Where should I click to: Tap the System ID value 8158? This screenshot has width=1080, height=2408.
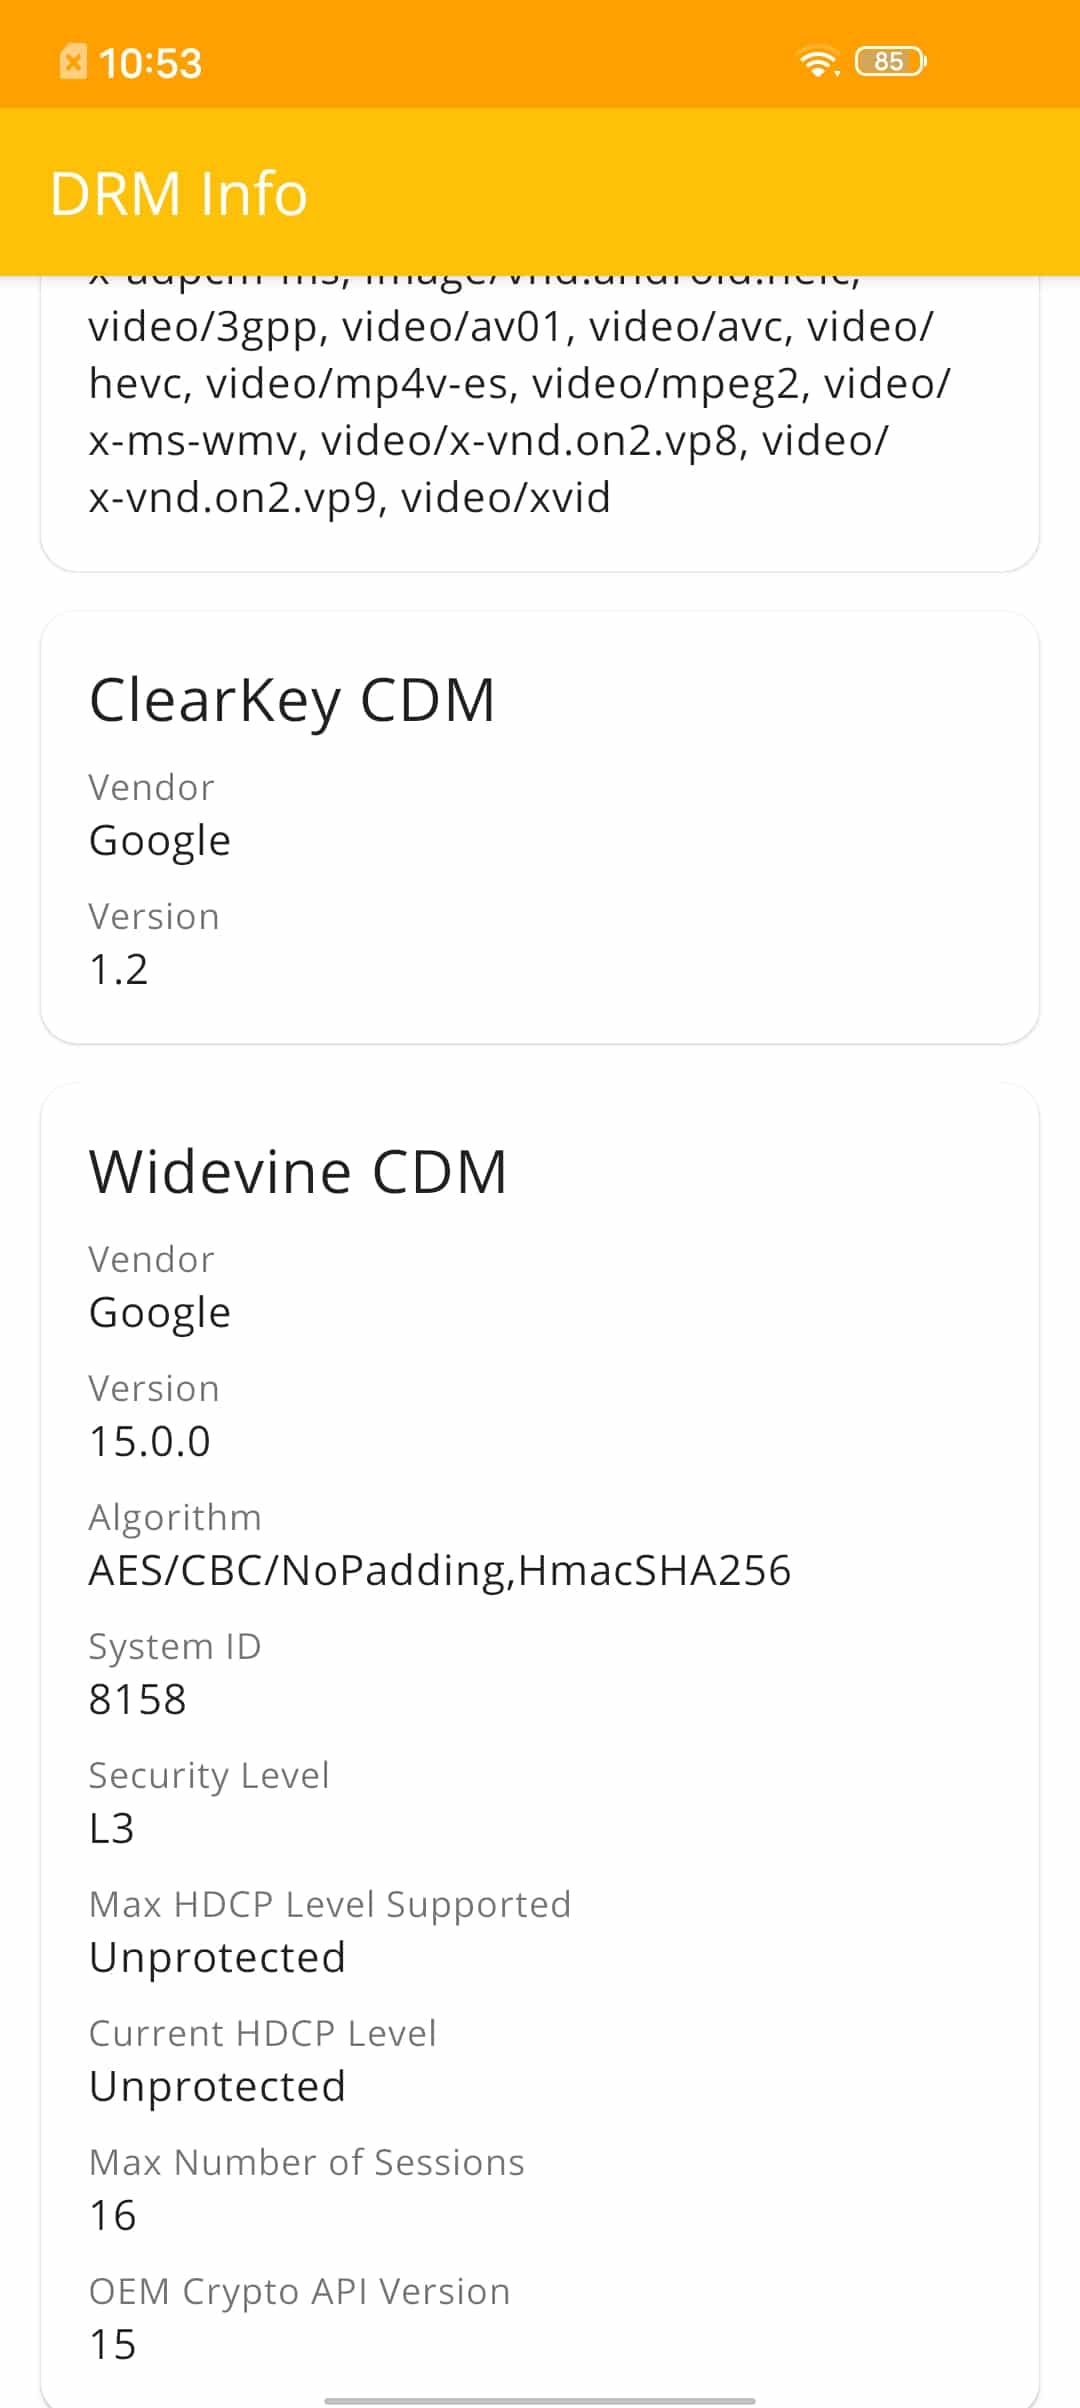click(x=138, y=1699)
